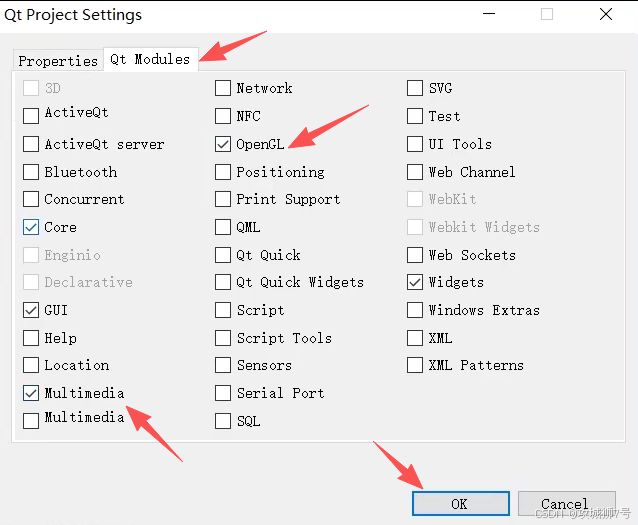The width and height of the screenshot is (638, 525).
Task: Enable the Qt Quick checkbox above Qt Quick Widgets
Action: 223,255
